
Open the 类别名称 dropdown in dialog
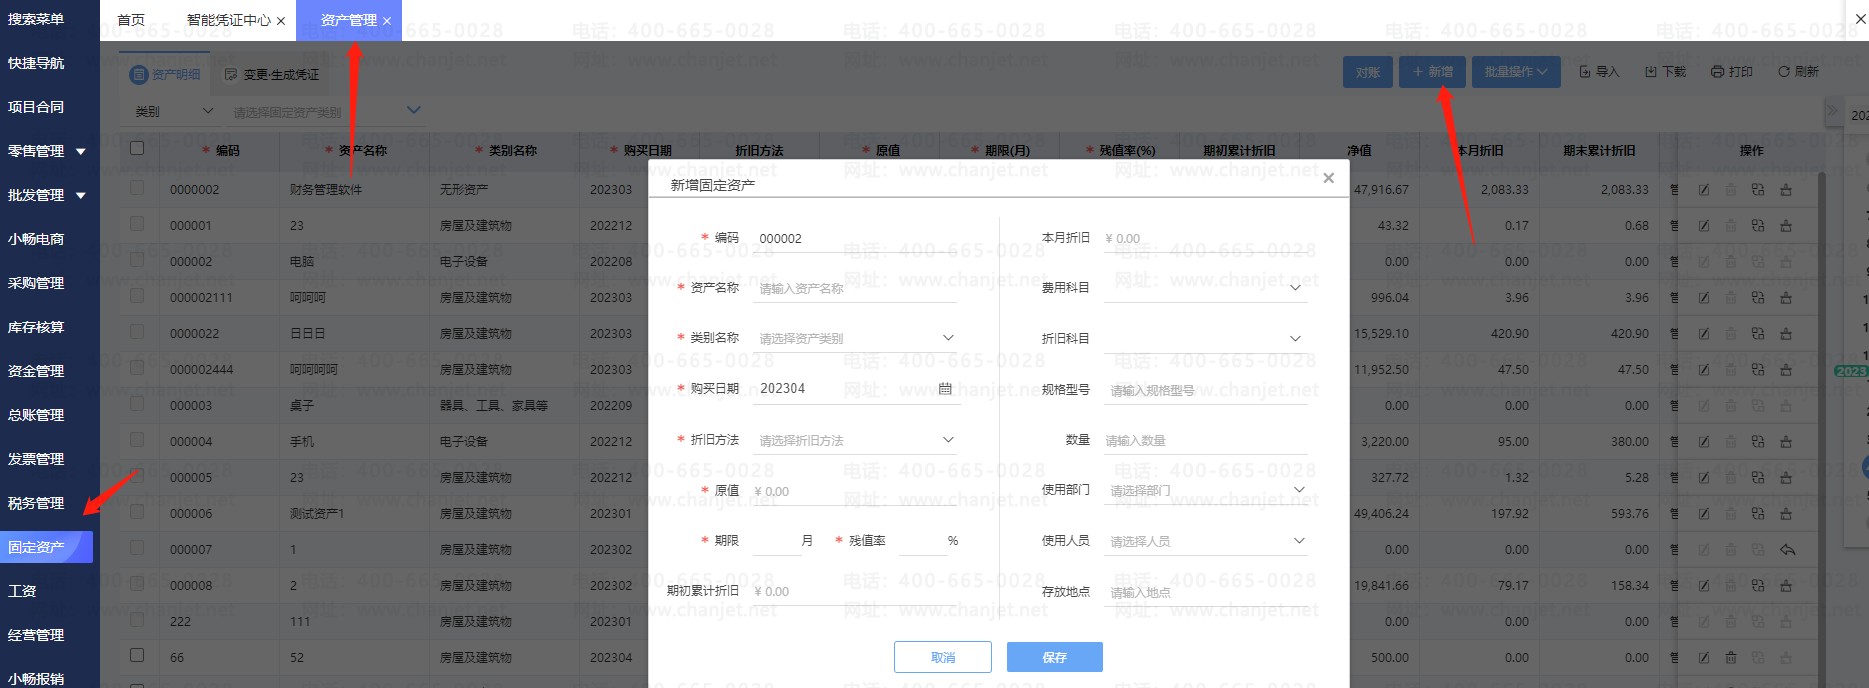tap(856, 338)
